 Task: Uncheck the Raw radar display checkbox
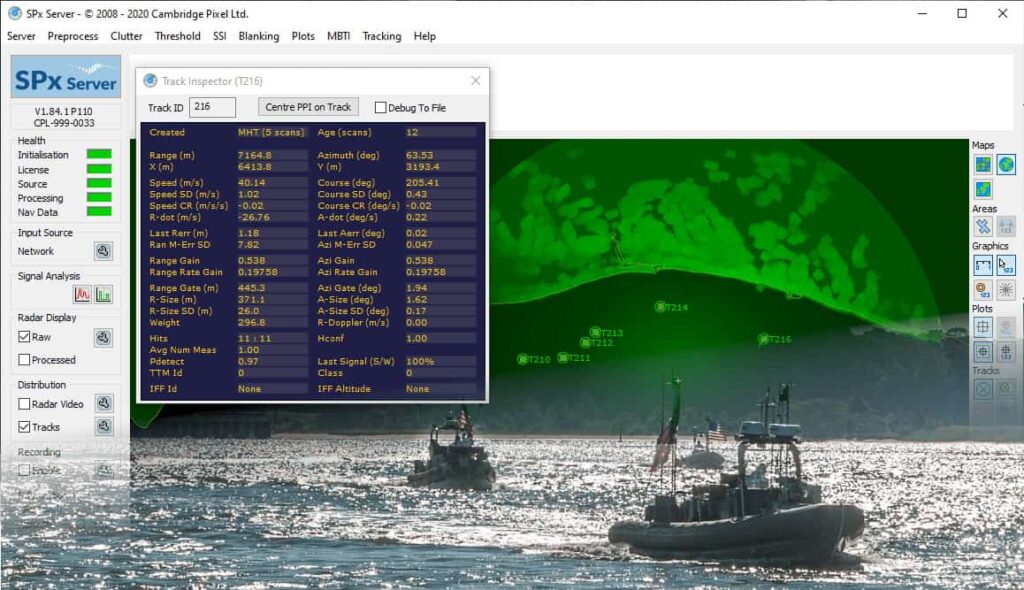pyautogui.click(x=24, y=337)
